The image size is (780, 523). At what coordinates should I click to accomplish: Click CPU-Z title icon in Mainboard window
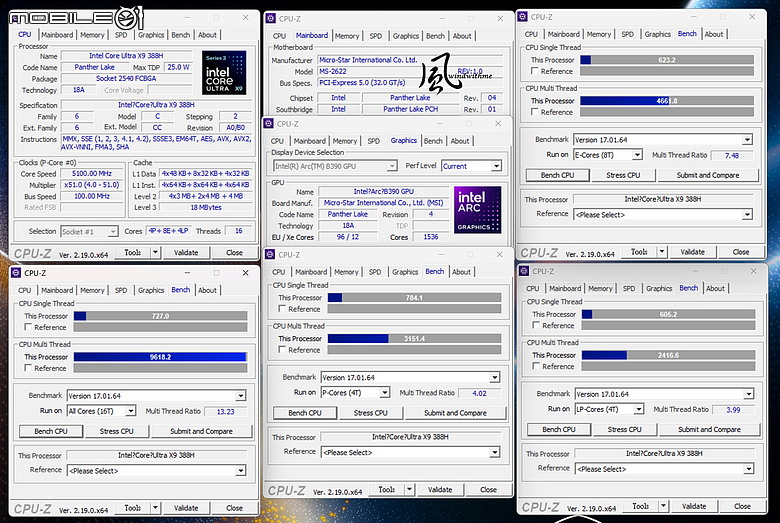click(271, 18)
